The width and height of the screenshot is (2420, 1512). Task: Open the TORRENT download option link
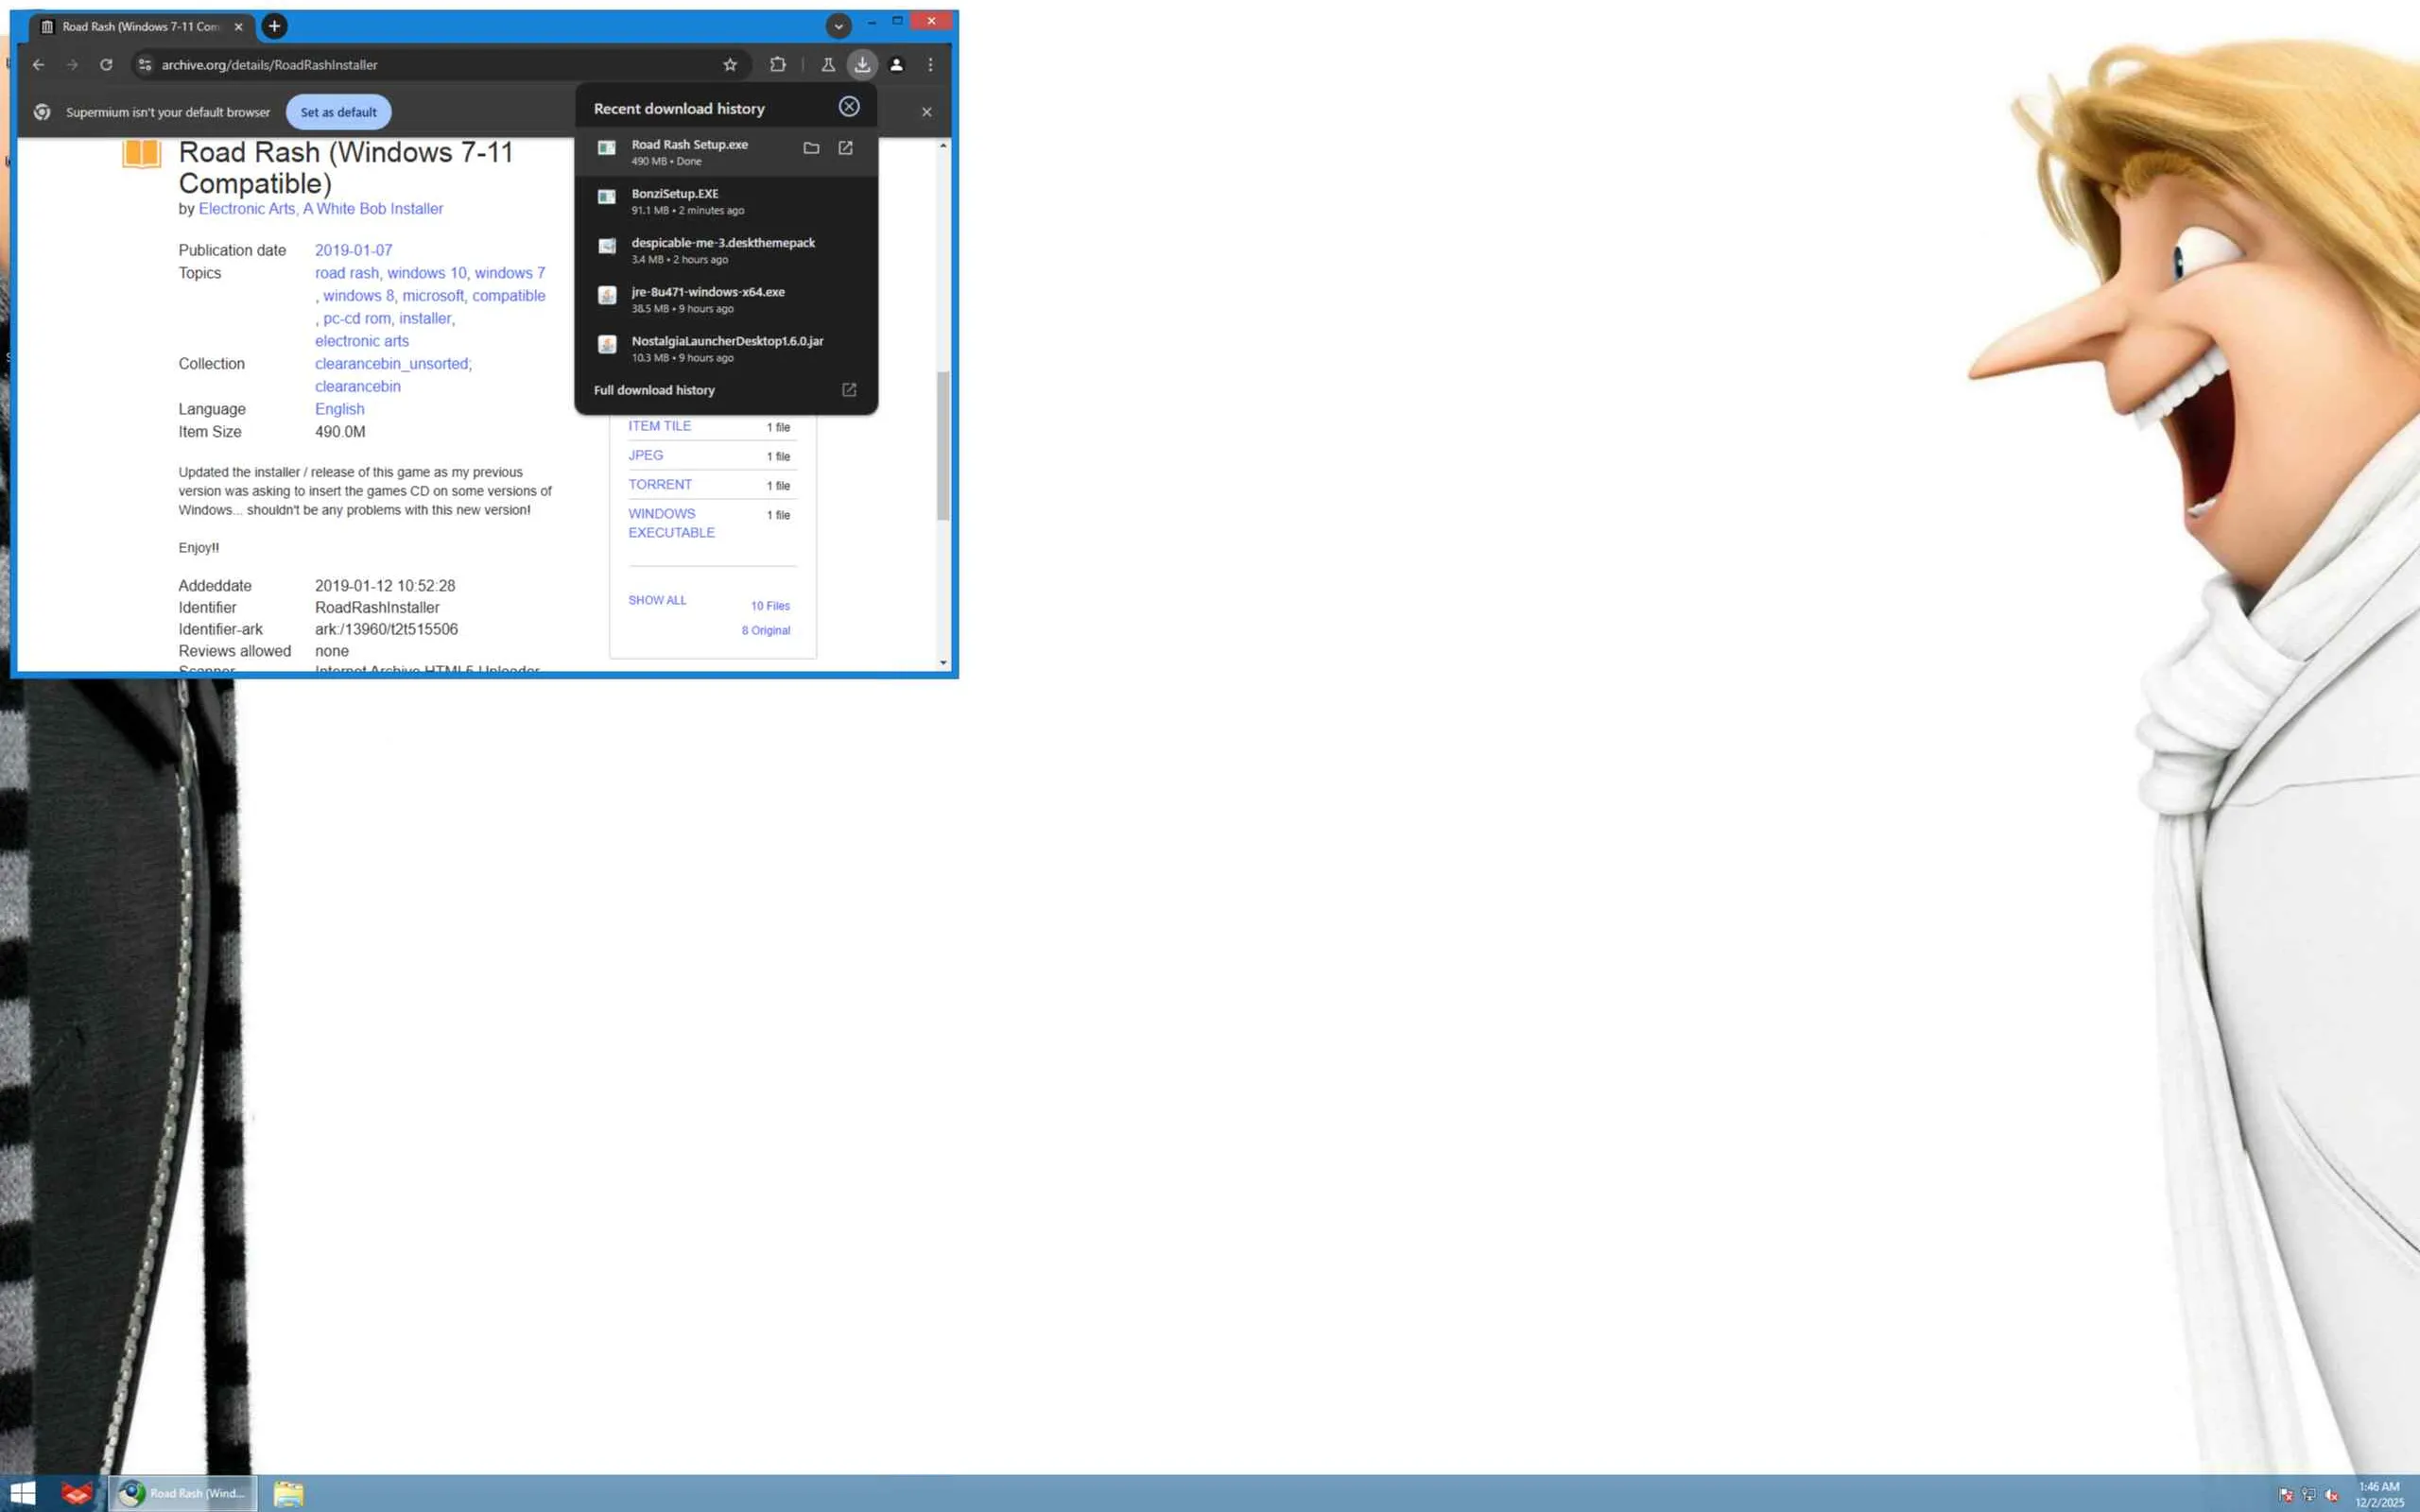pos(660,485)
